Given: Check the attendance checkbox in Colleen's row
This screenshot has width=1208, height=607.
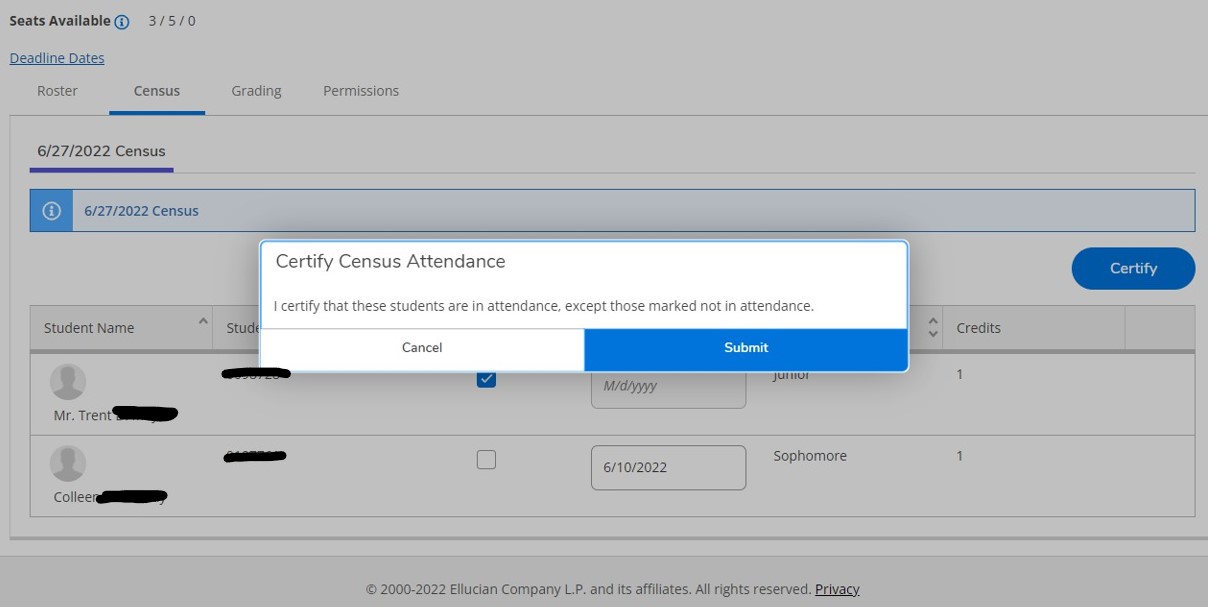Looking at the screenshot, I should pyautogui.click(x=486, y=460).
